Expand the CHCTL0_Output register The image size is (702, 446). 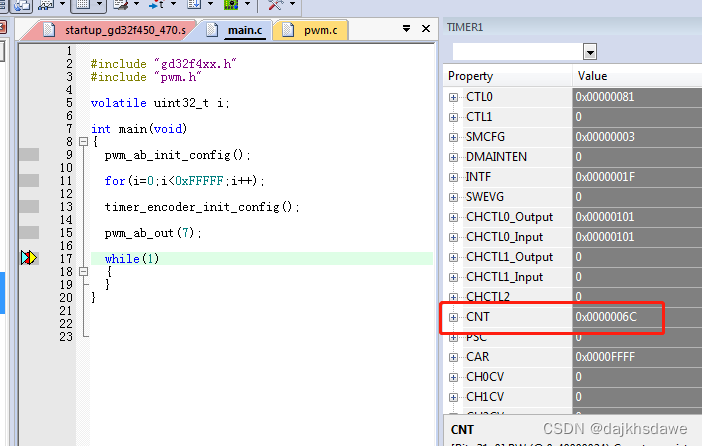pos(453,217)
